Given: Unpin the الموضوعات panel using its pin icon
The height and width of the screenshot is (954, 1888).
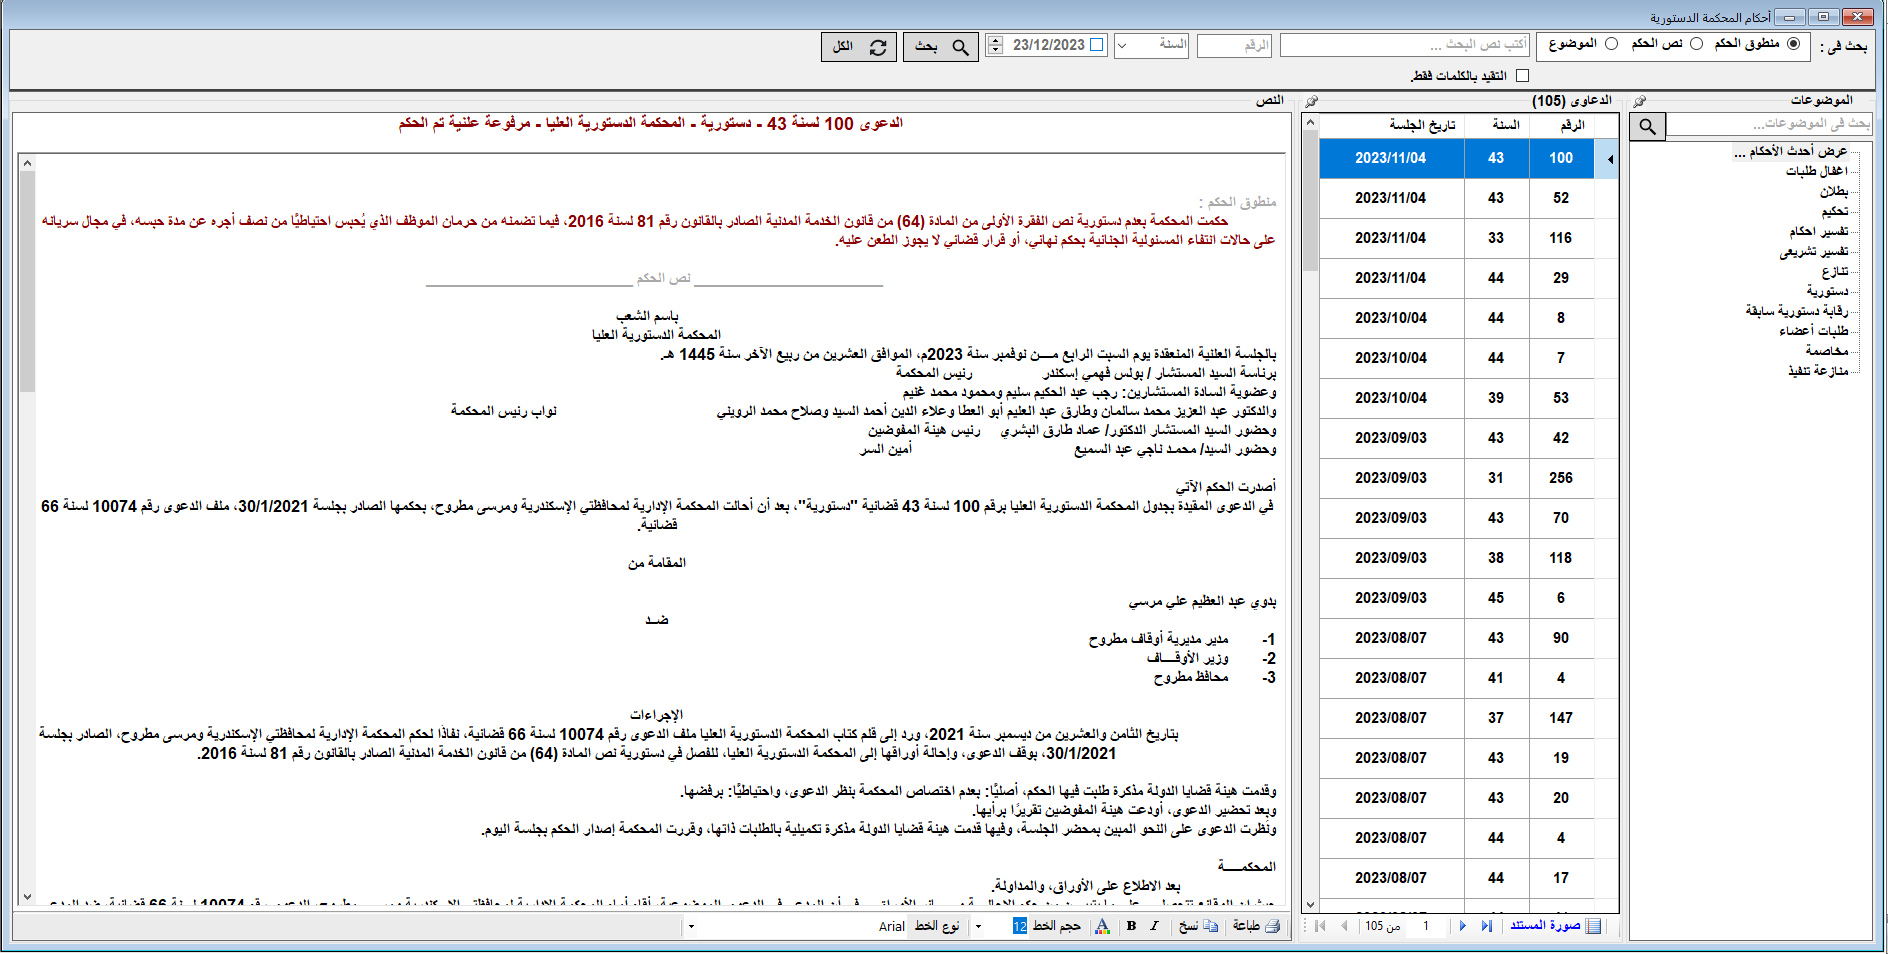Looking at the screenshot, I should [1639, 101].
